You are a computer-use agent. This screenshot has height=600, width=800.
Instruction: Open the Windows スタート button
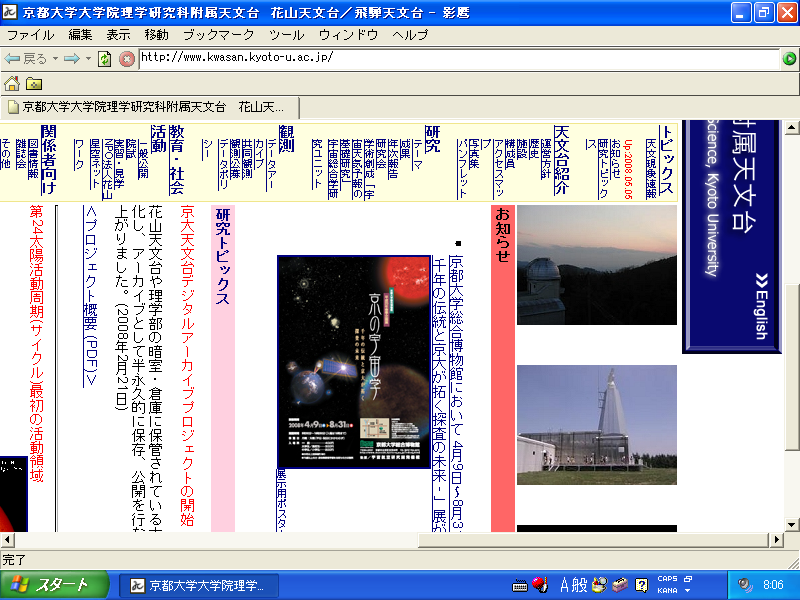(53, 585)
